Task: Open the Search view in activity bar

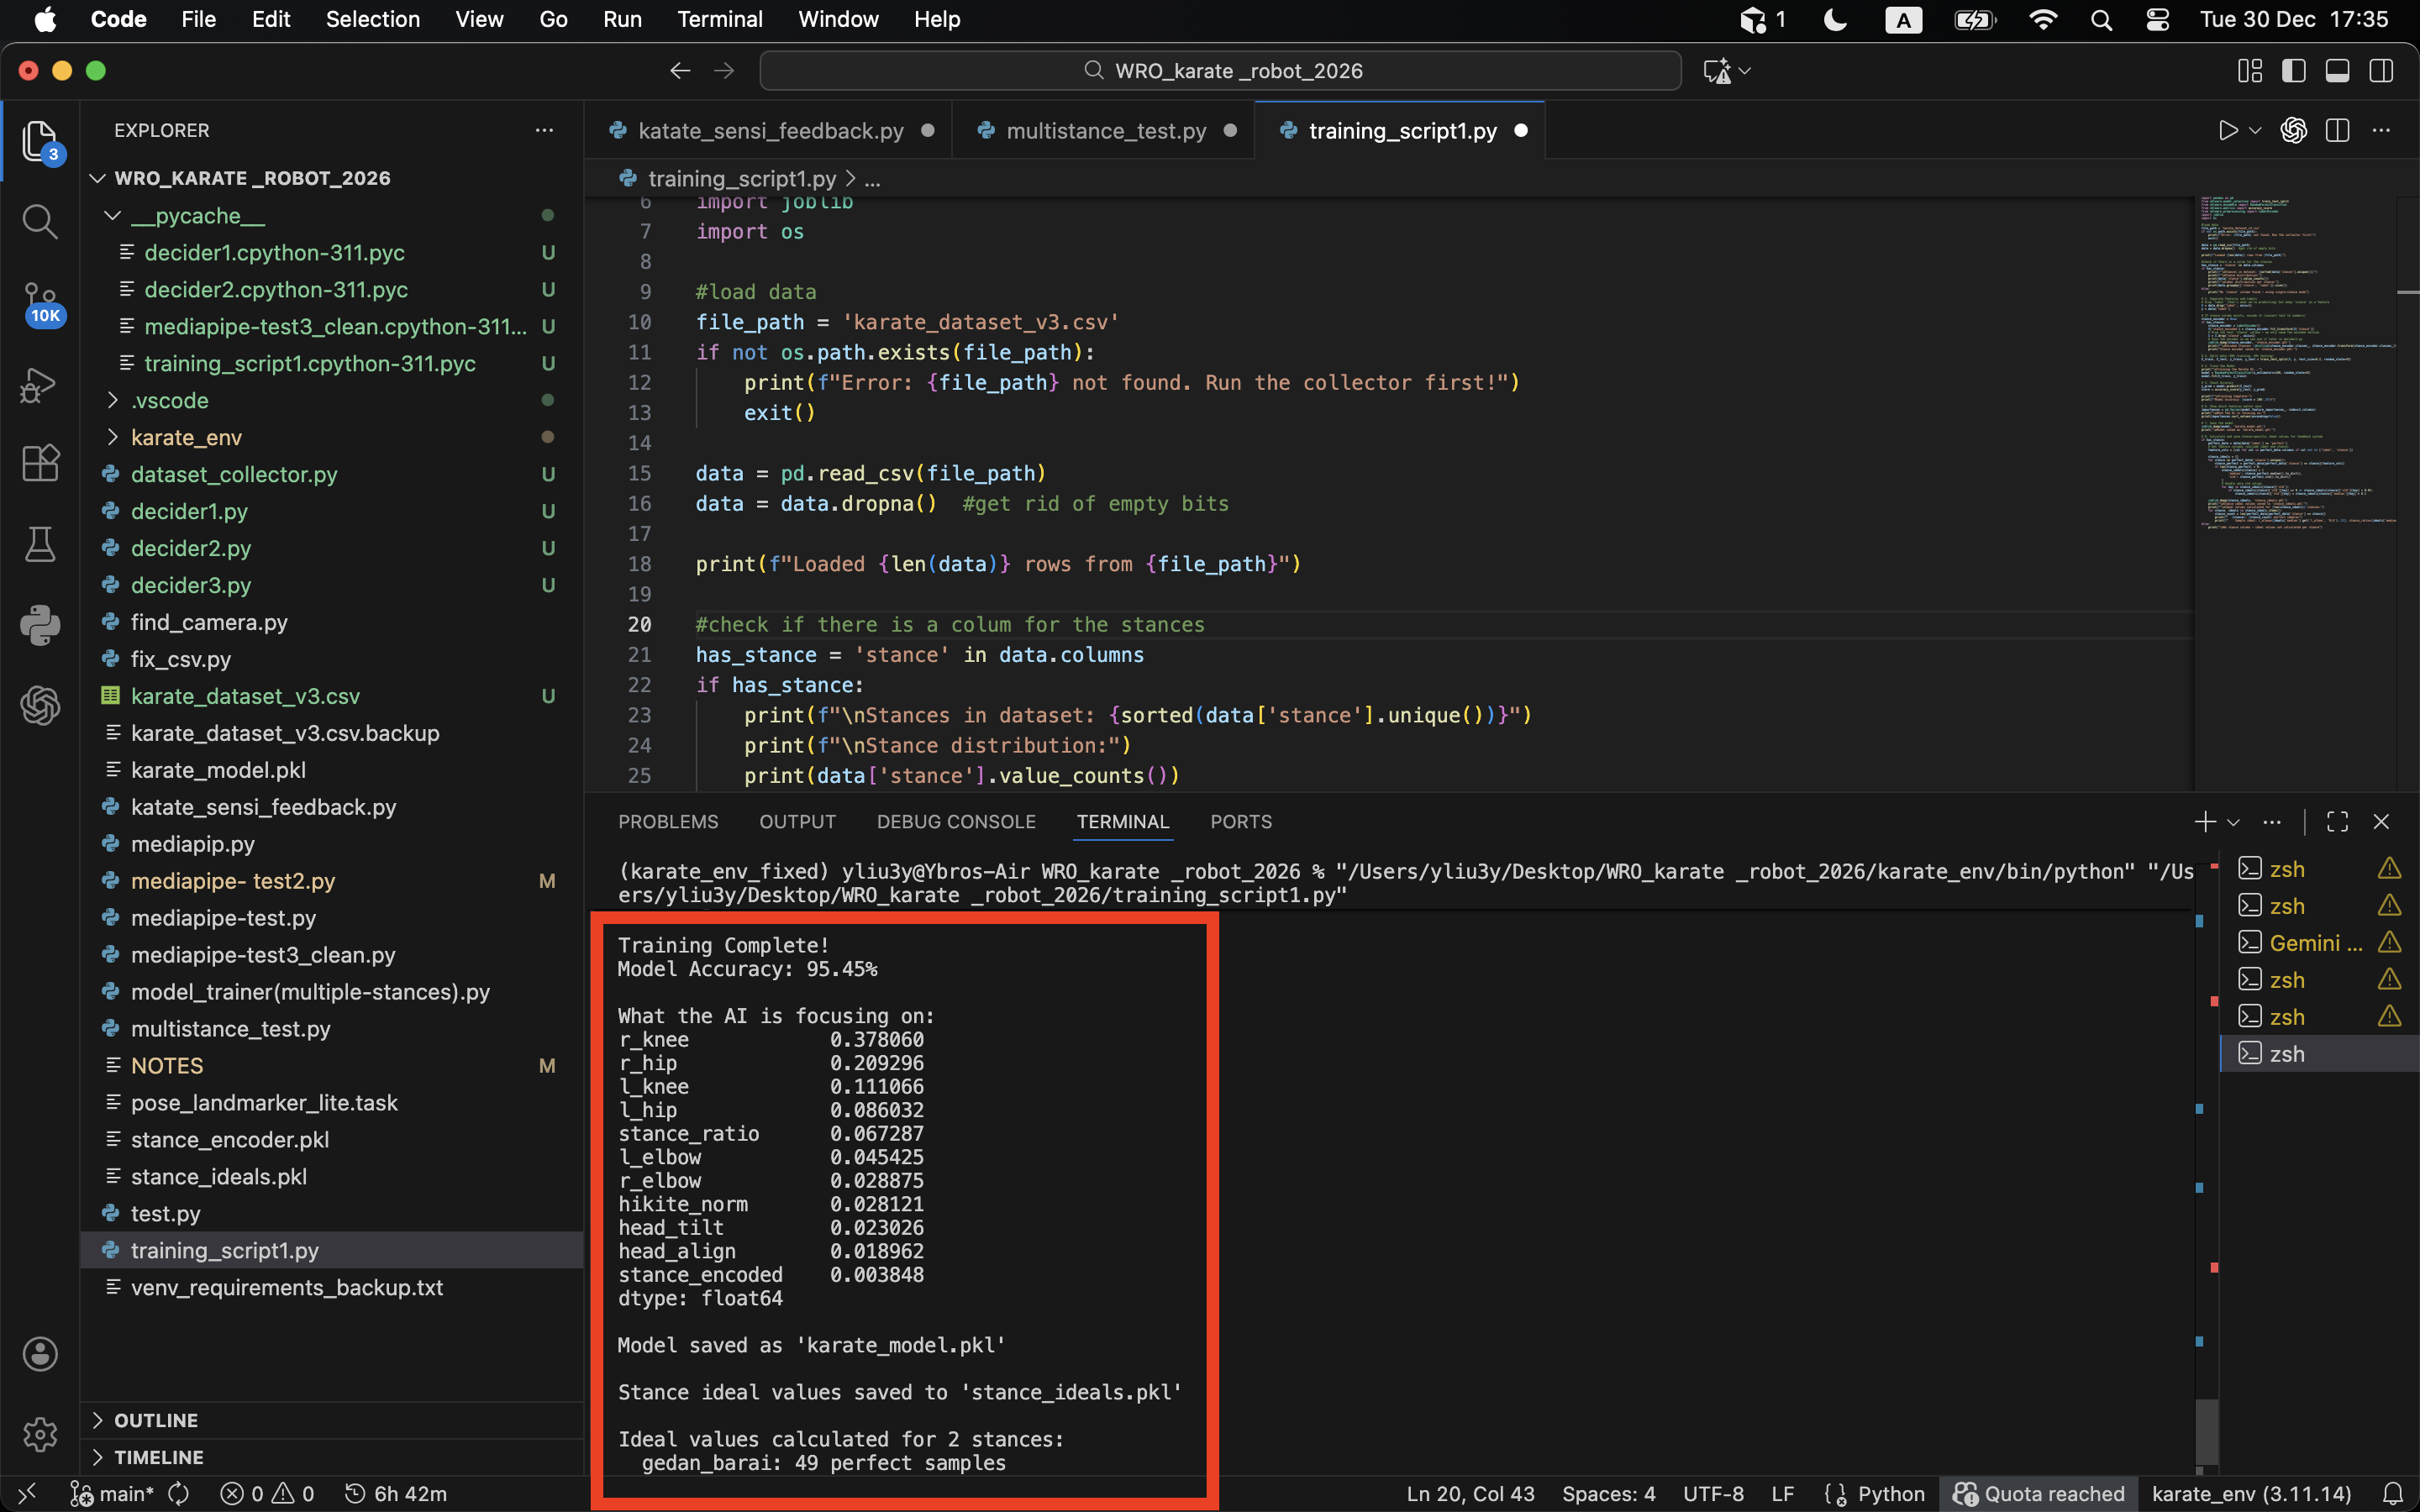Action: [40, 221]
